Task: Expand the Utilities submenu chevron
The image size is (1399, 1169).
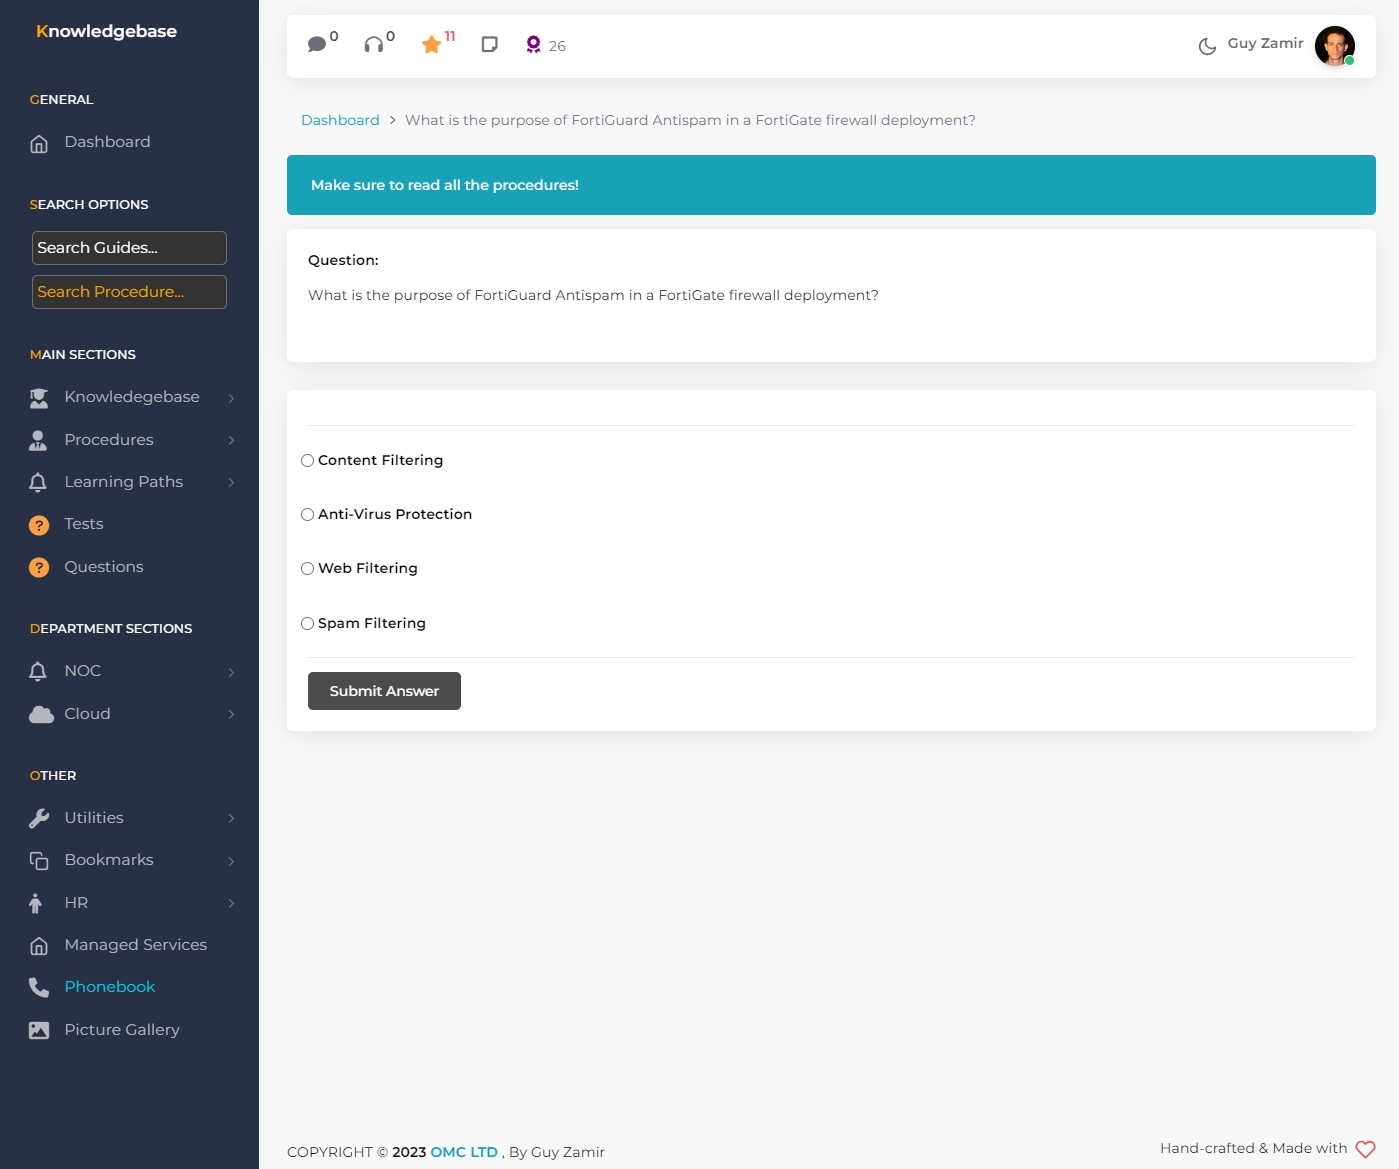Action: point(231,818)
